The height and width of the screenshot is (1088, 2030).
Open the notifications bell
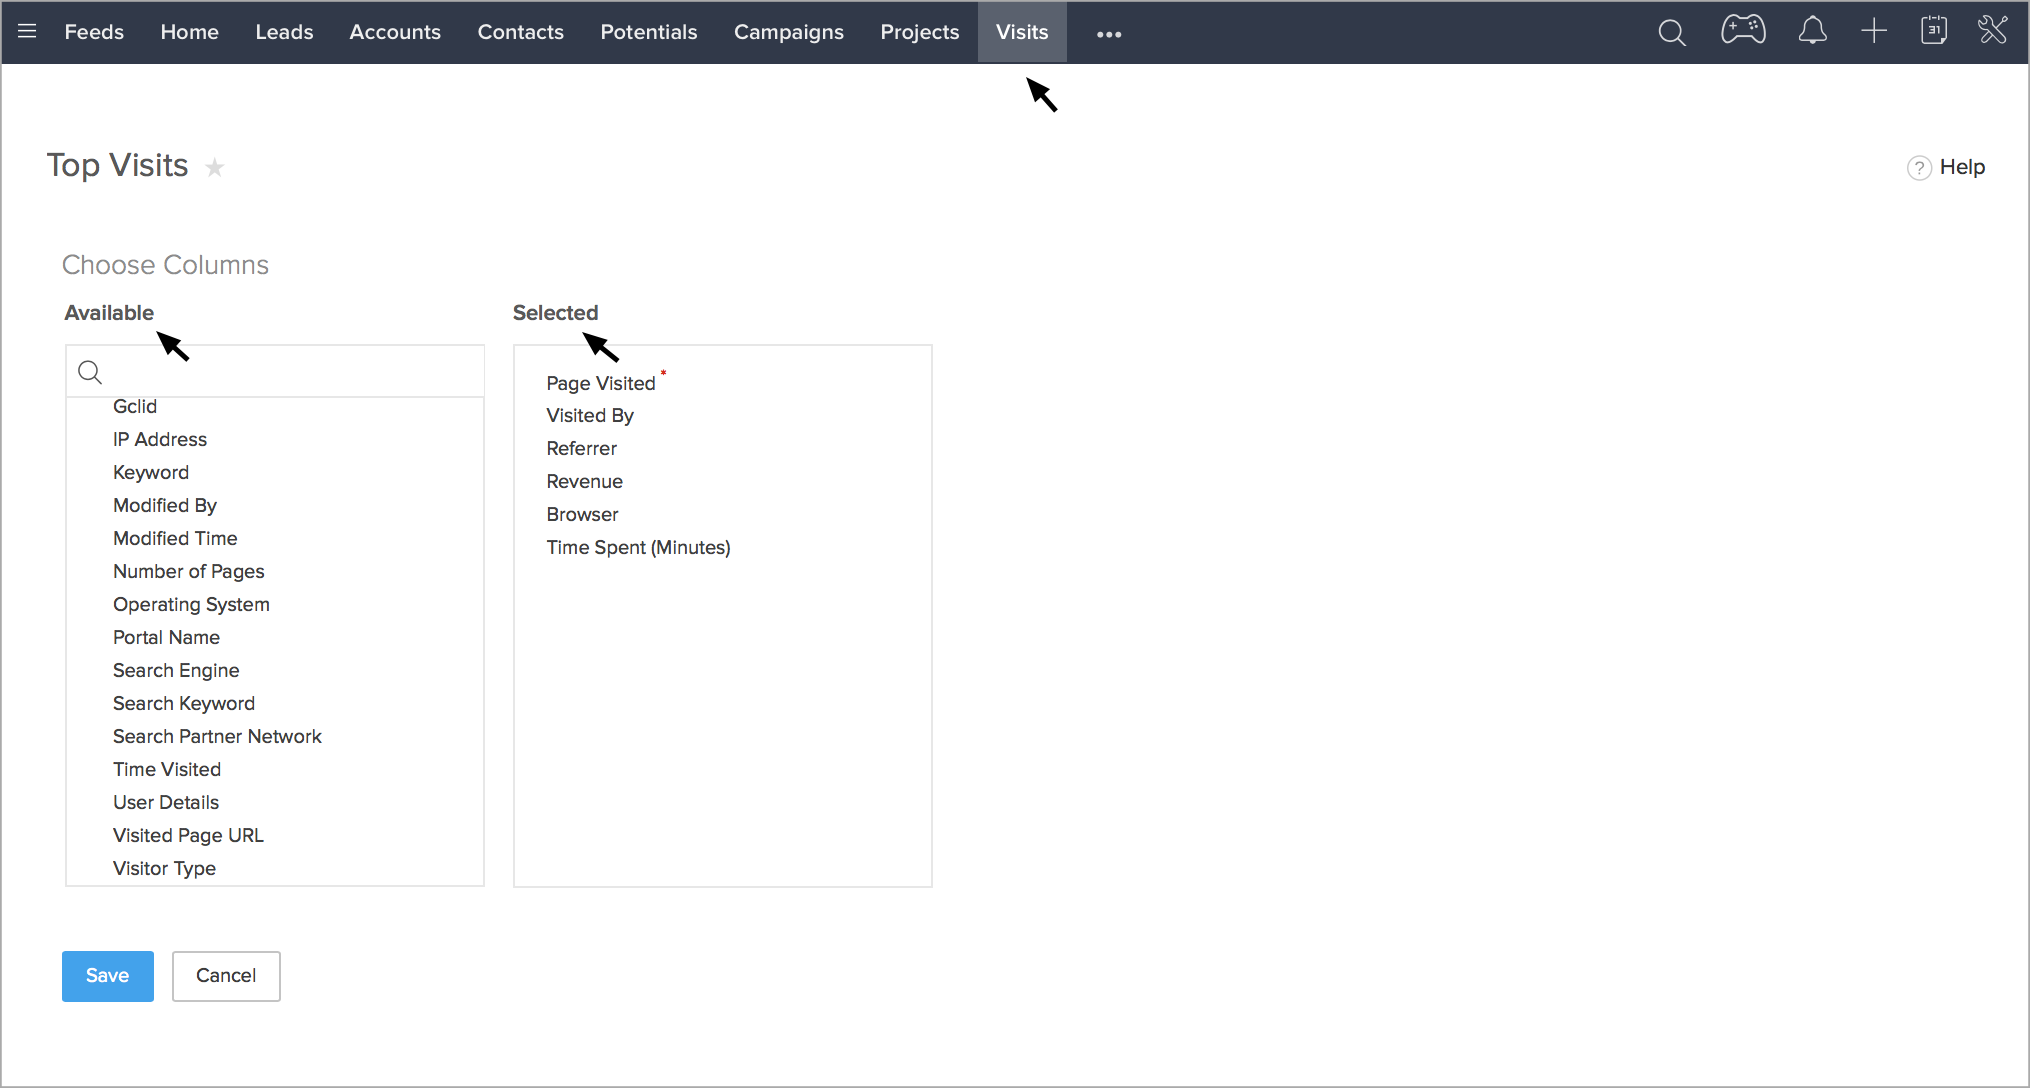[x=1812, y=32]
